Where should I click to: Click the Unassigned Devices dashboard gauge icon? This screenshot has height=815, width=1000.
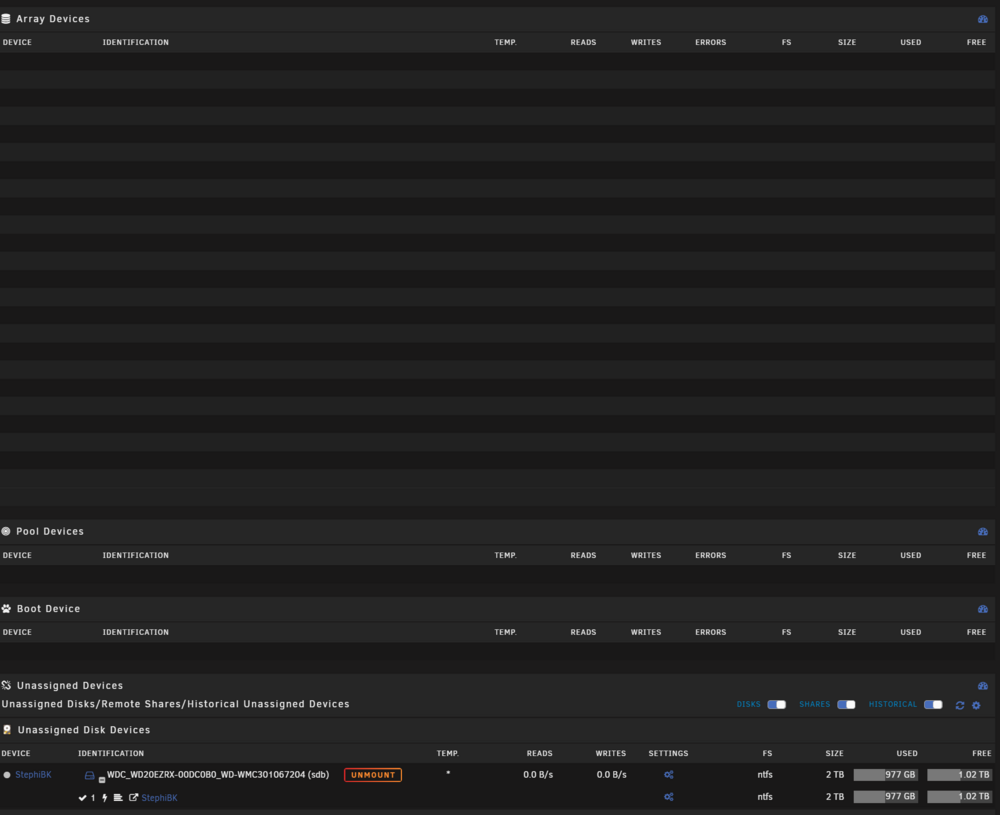[983, 686]
